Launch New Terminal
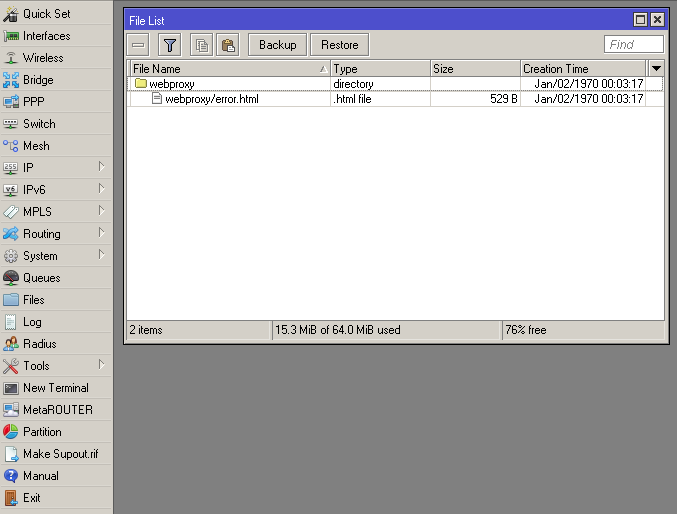Screen dimensions: 677x514 [x=56, y=388]
